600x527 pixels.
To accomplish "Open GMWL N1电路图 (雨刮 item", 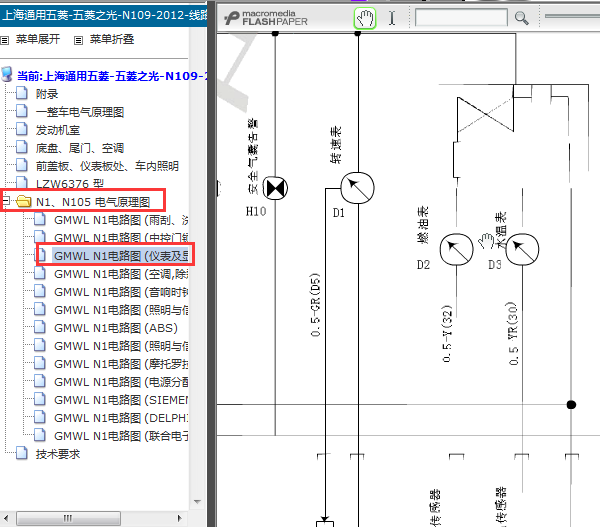I will [121, 220].
